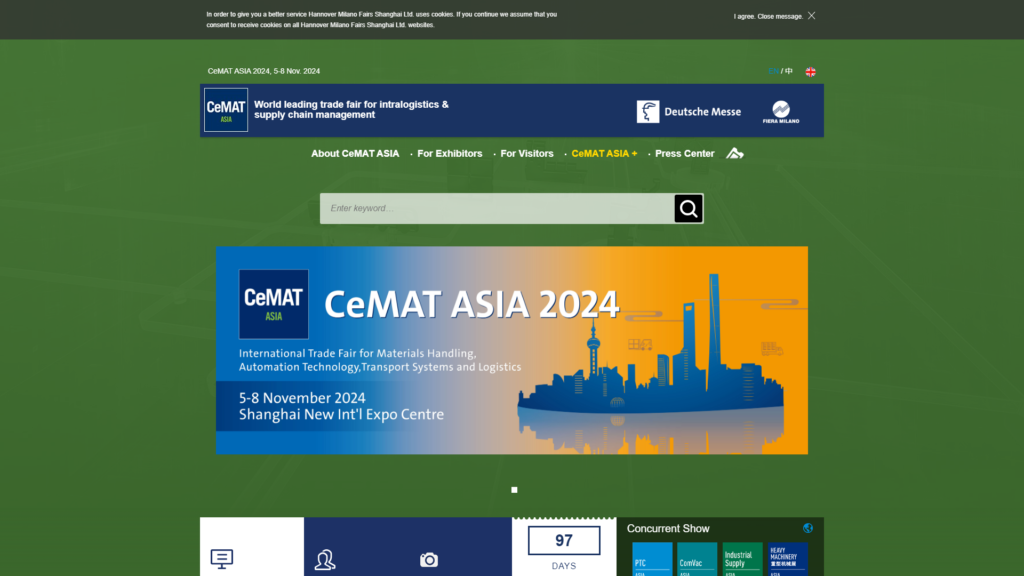Click the icon after Press Center

(x=735, y=153)
